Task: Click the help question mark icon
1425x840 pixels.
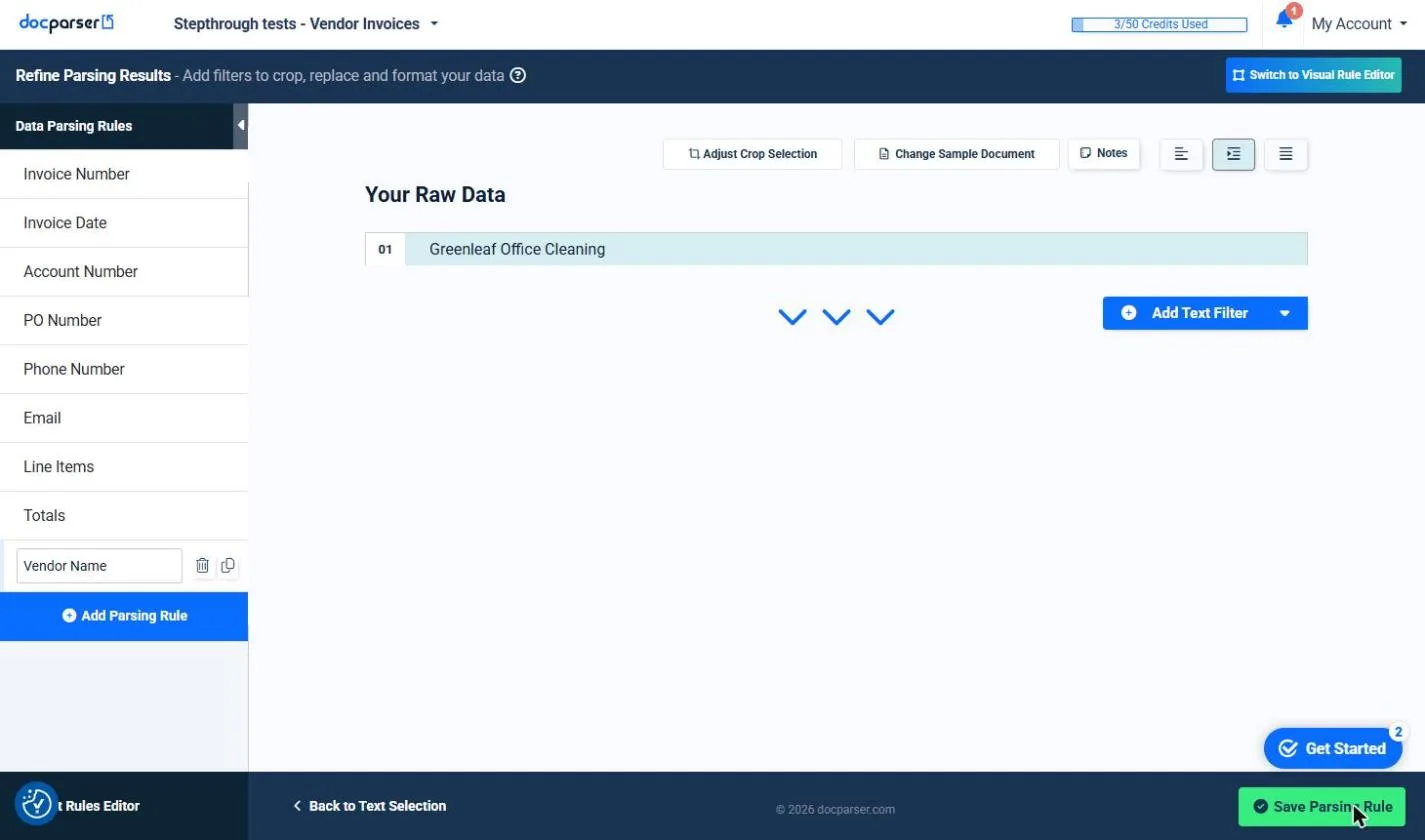Action: pos(518,75)
